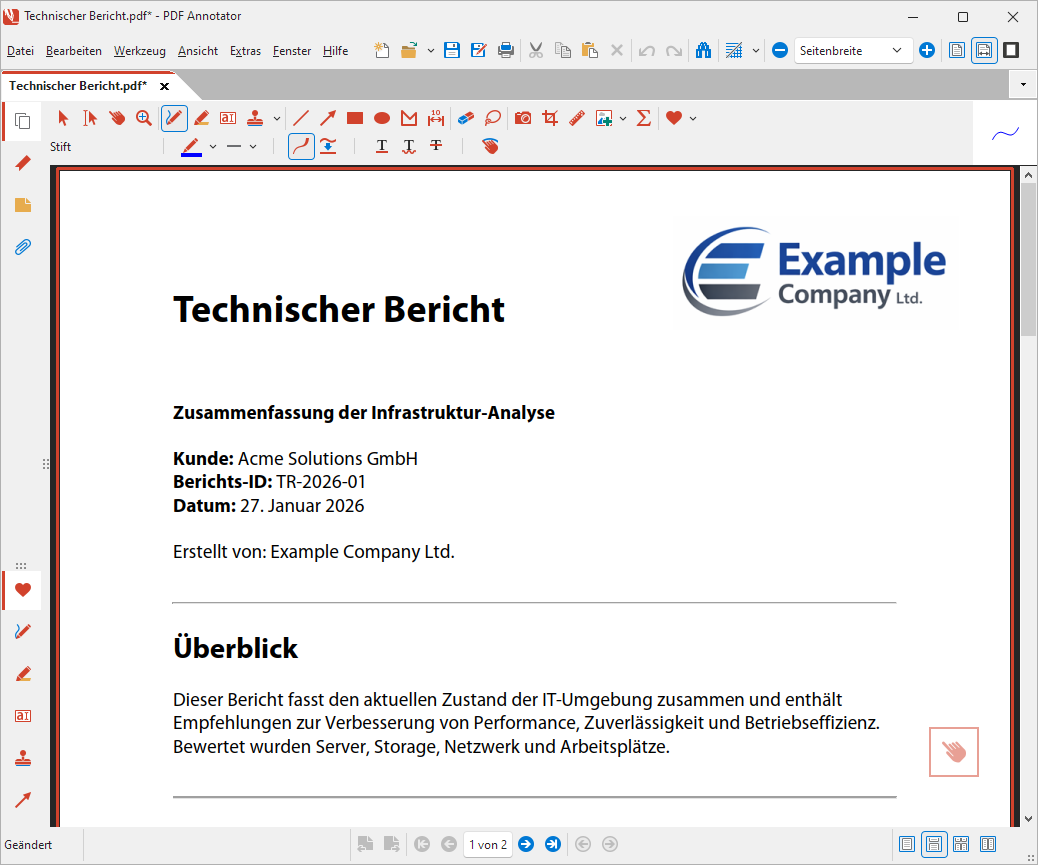
Task: Toggle the smooth freehand curve option
Action: tap(301, 146)
